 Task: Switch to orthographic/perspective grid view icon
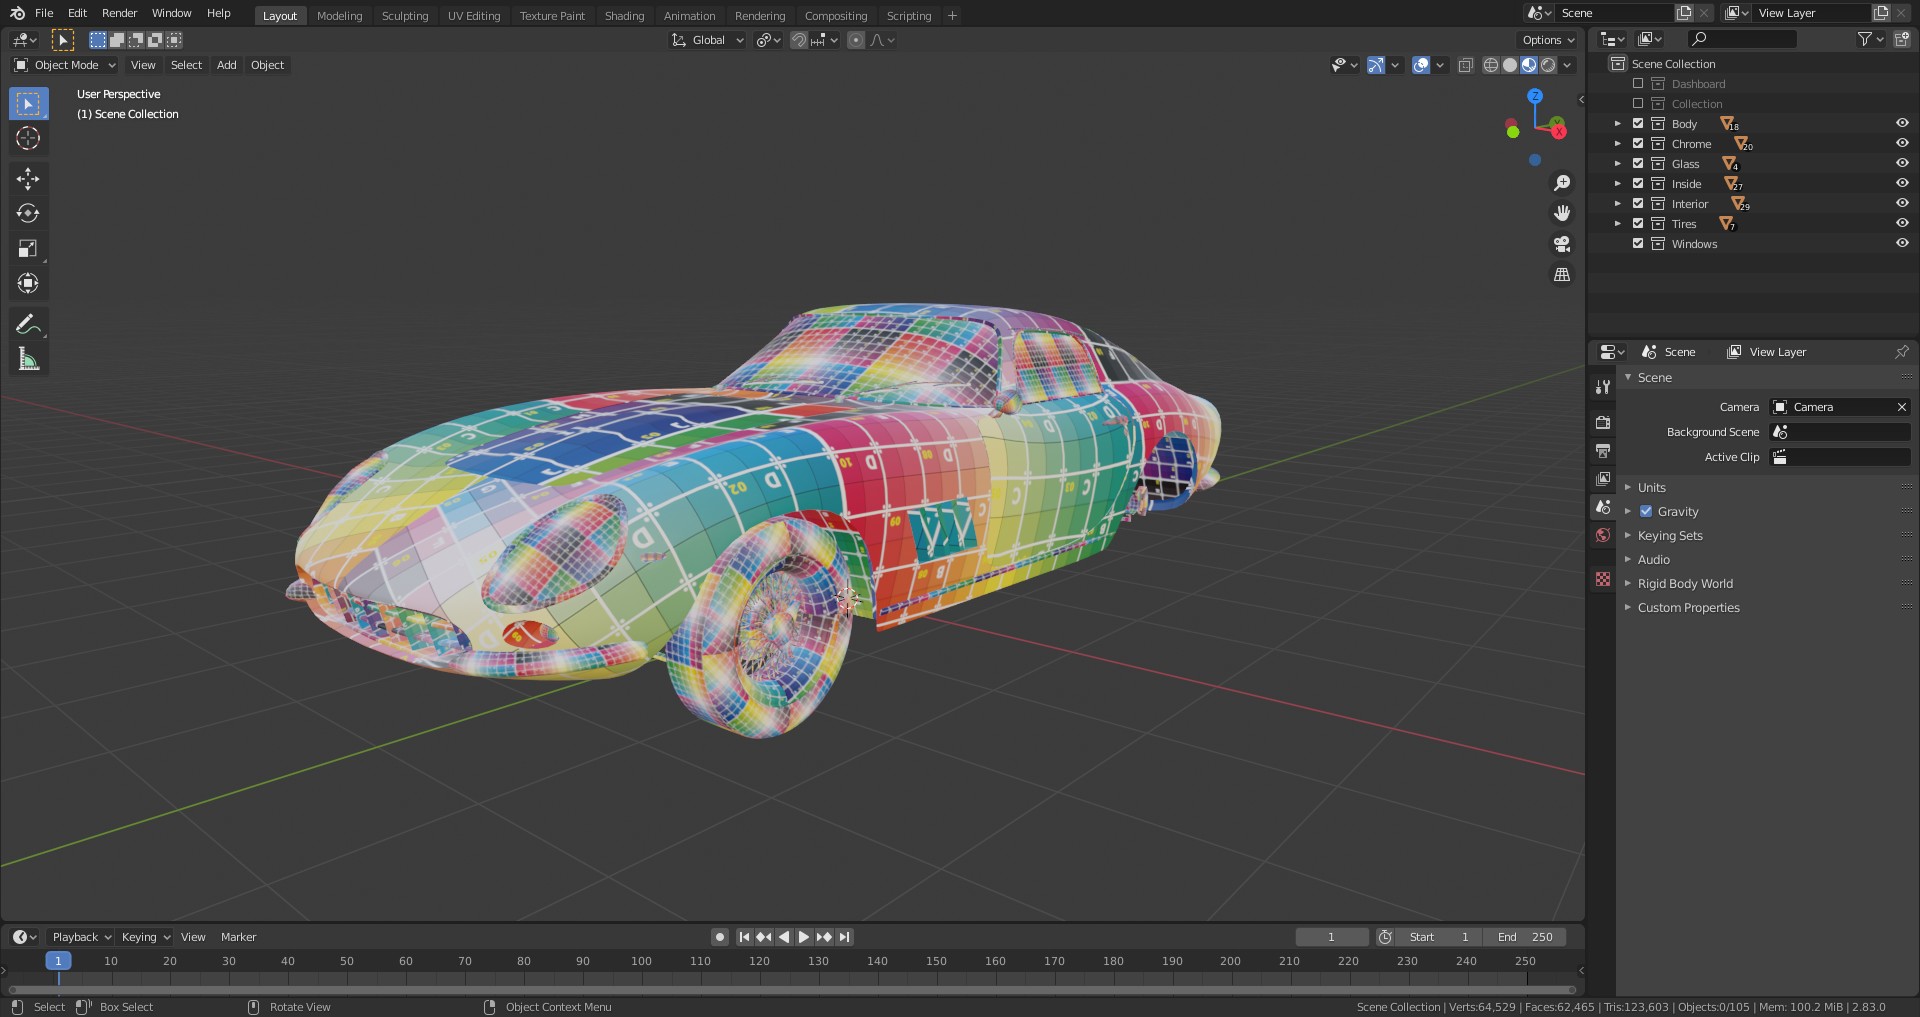tap(1561, 275)
